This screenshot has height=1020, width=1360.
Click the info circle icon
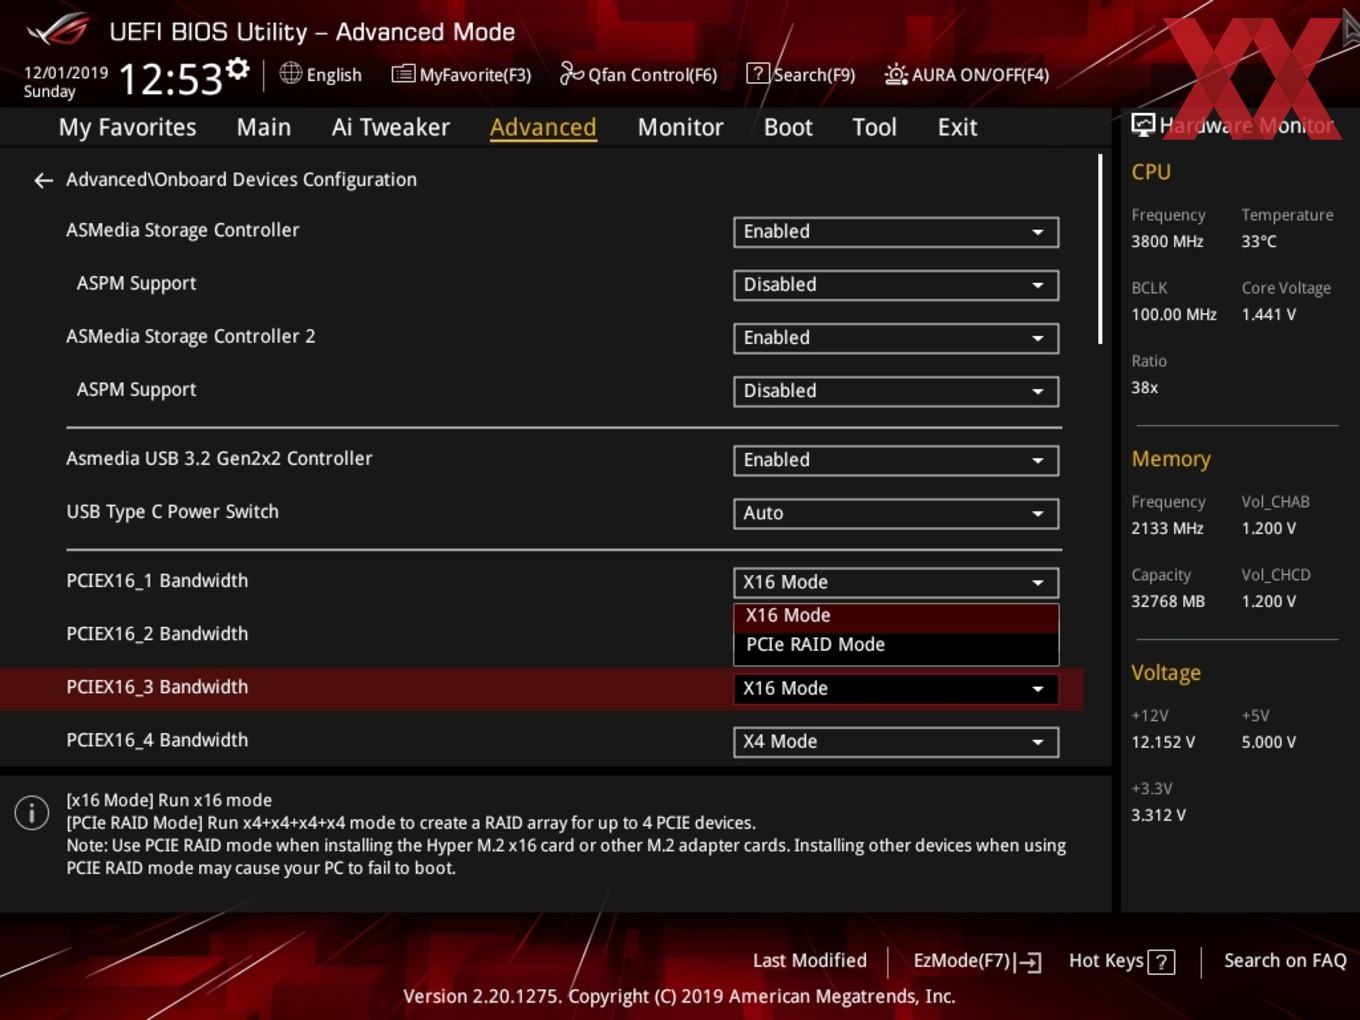tap(32, 813)
